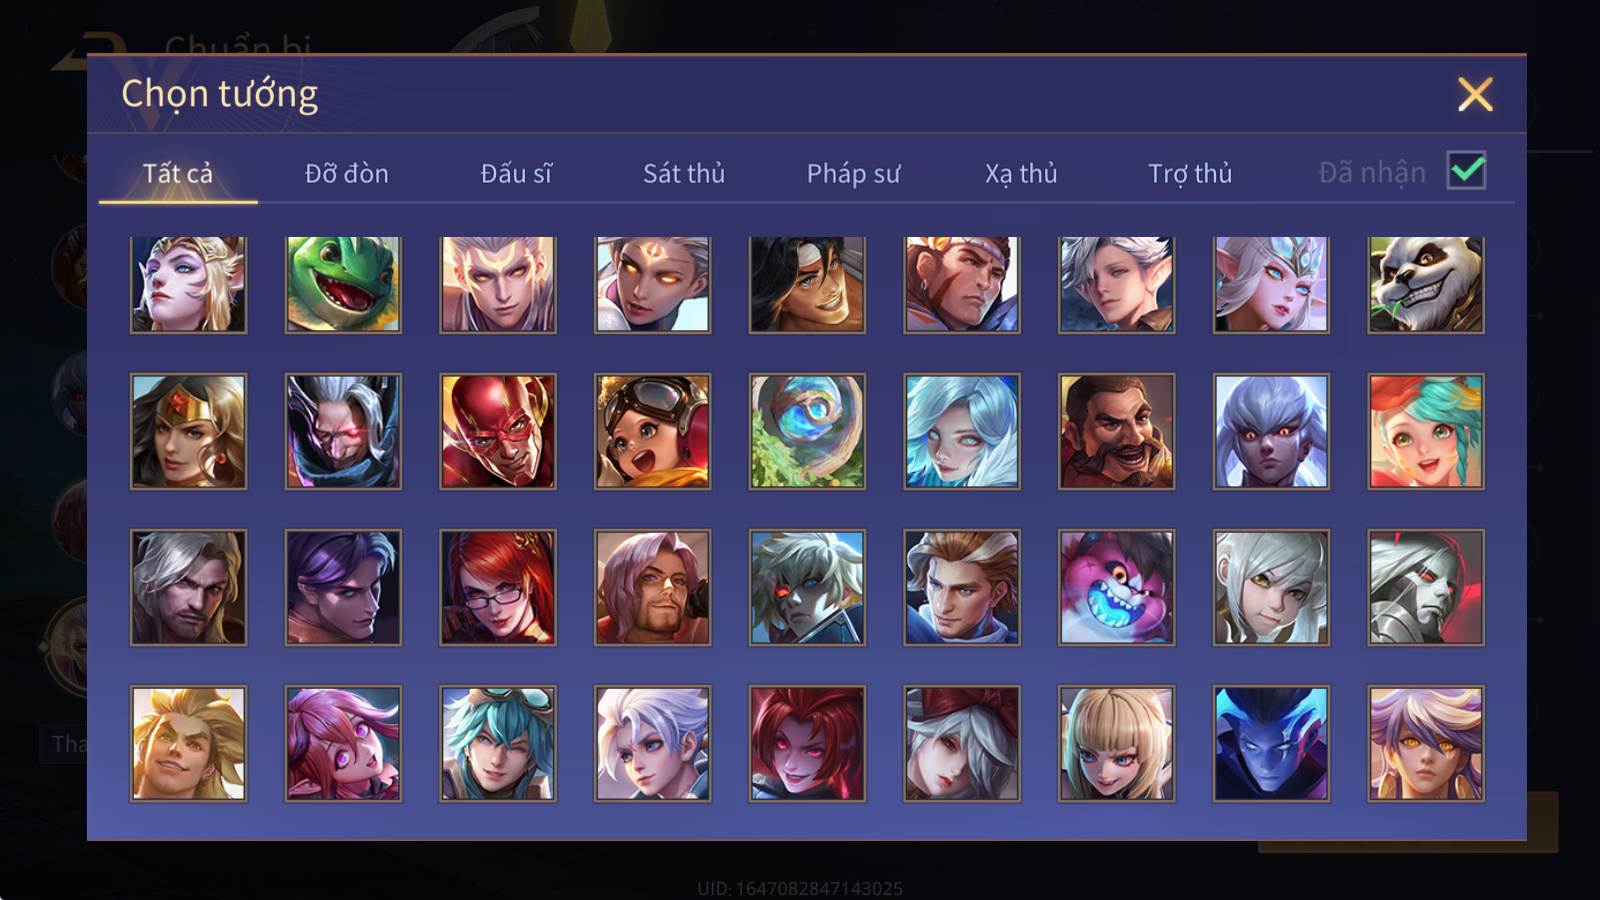Select the green chameleon hero portrait

pyautogui.click(x=343, y=284)
